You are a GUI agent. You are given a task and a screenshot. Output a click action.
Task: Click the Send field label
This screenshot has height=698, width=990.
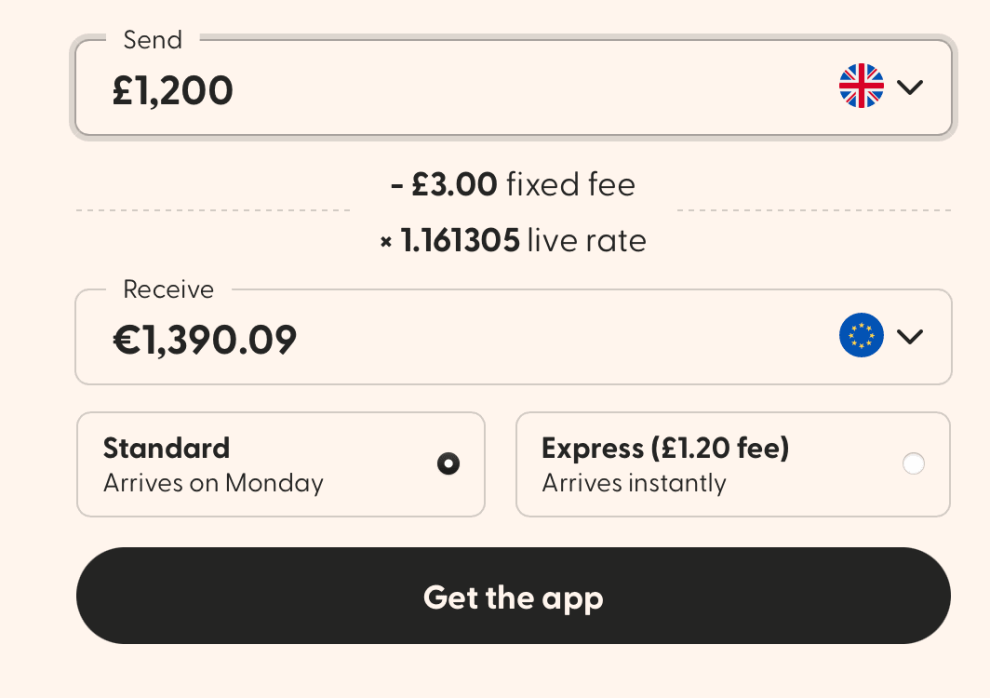tap(152, 40)
